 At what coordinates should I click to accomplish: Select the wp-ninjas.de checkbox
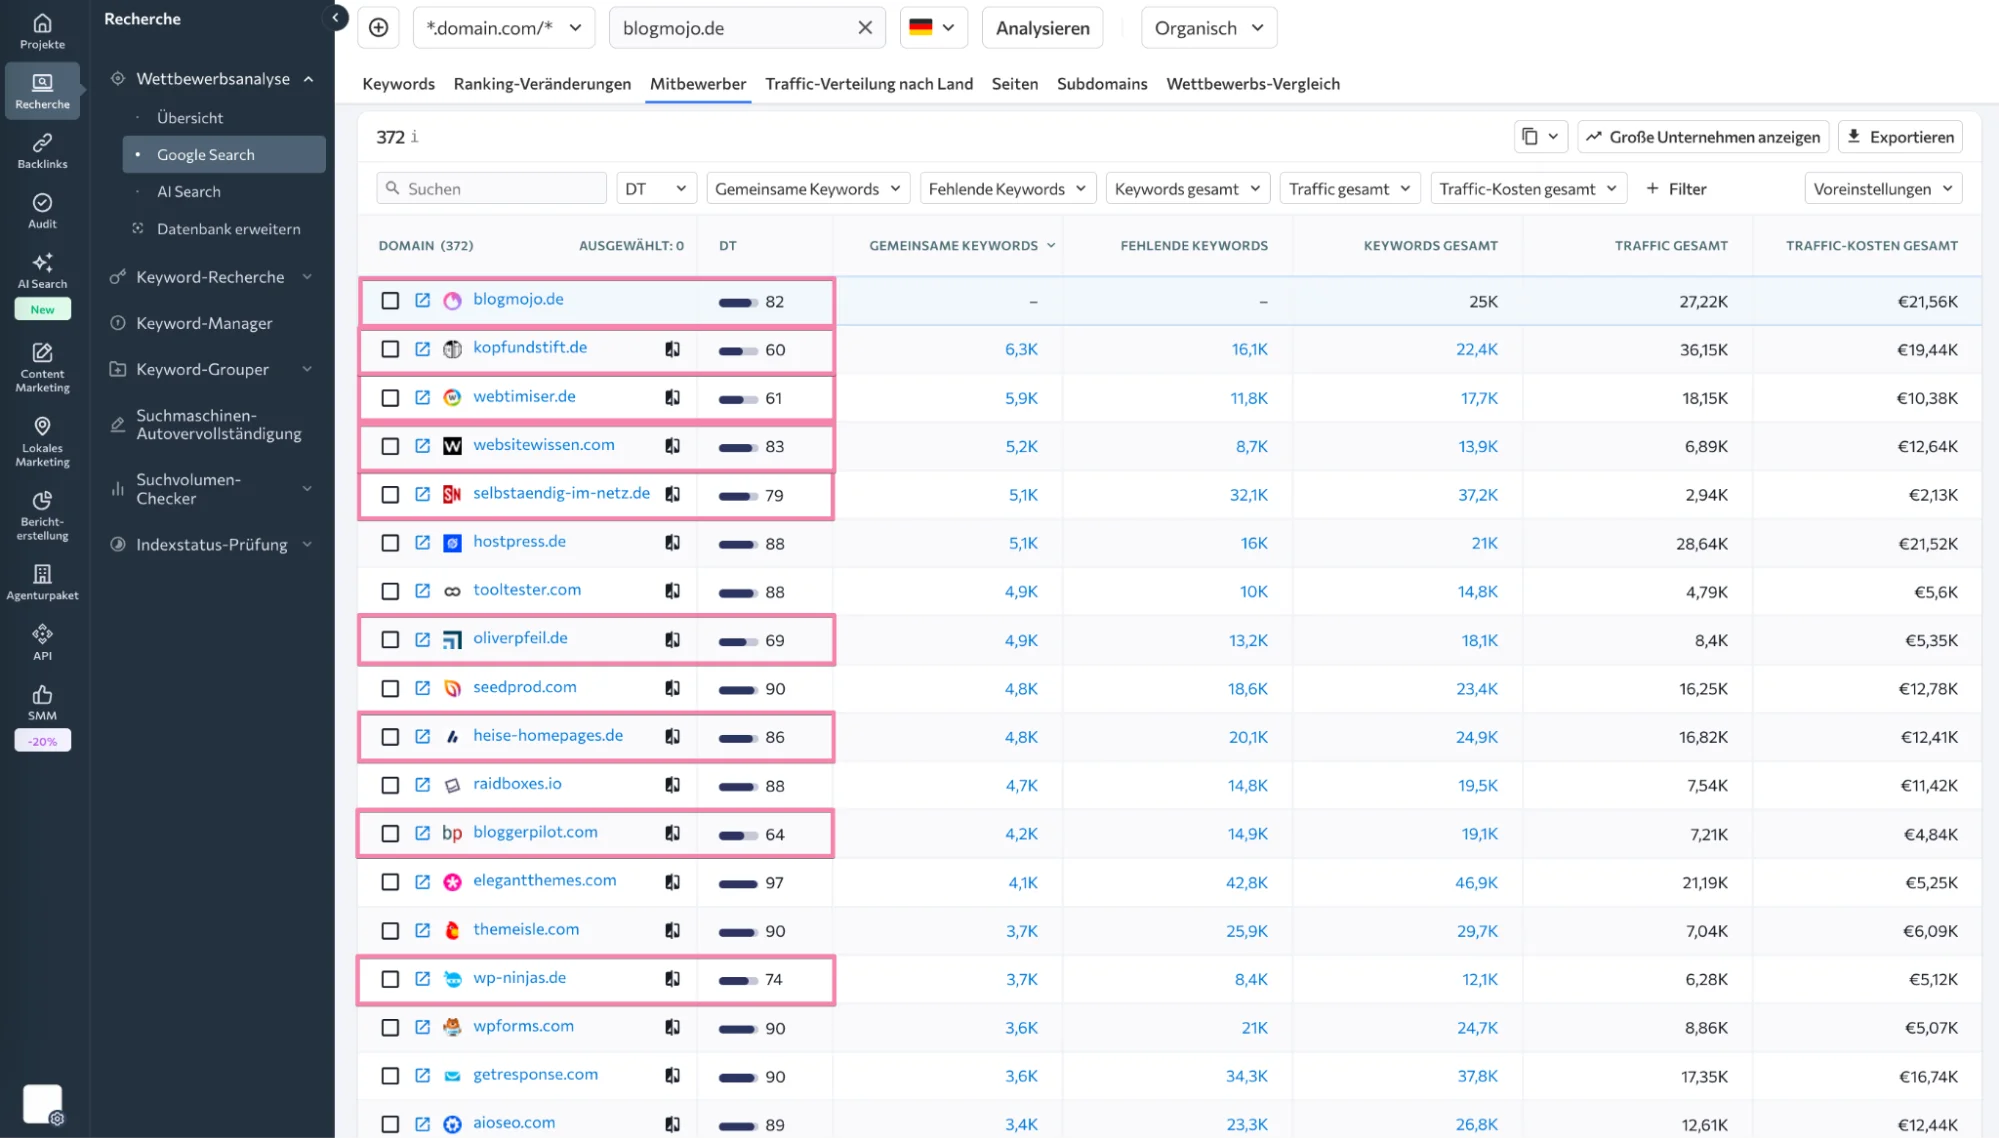390,979
